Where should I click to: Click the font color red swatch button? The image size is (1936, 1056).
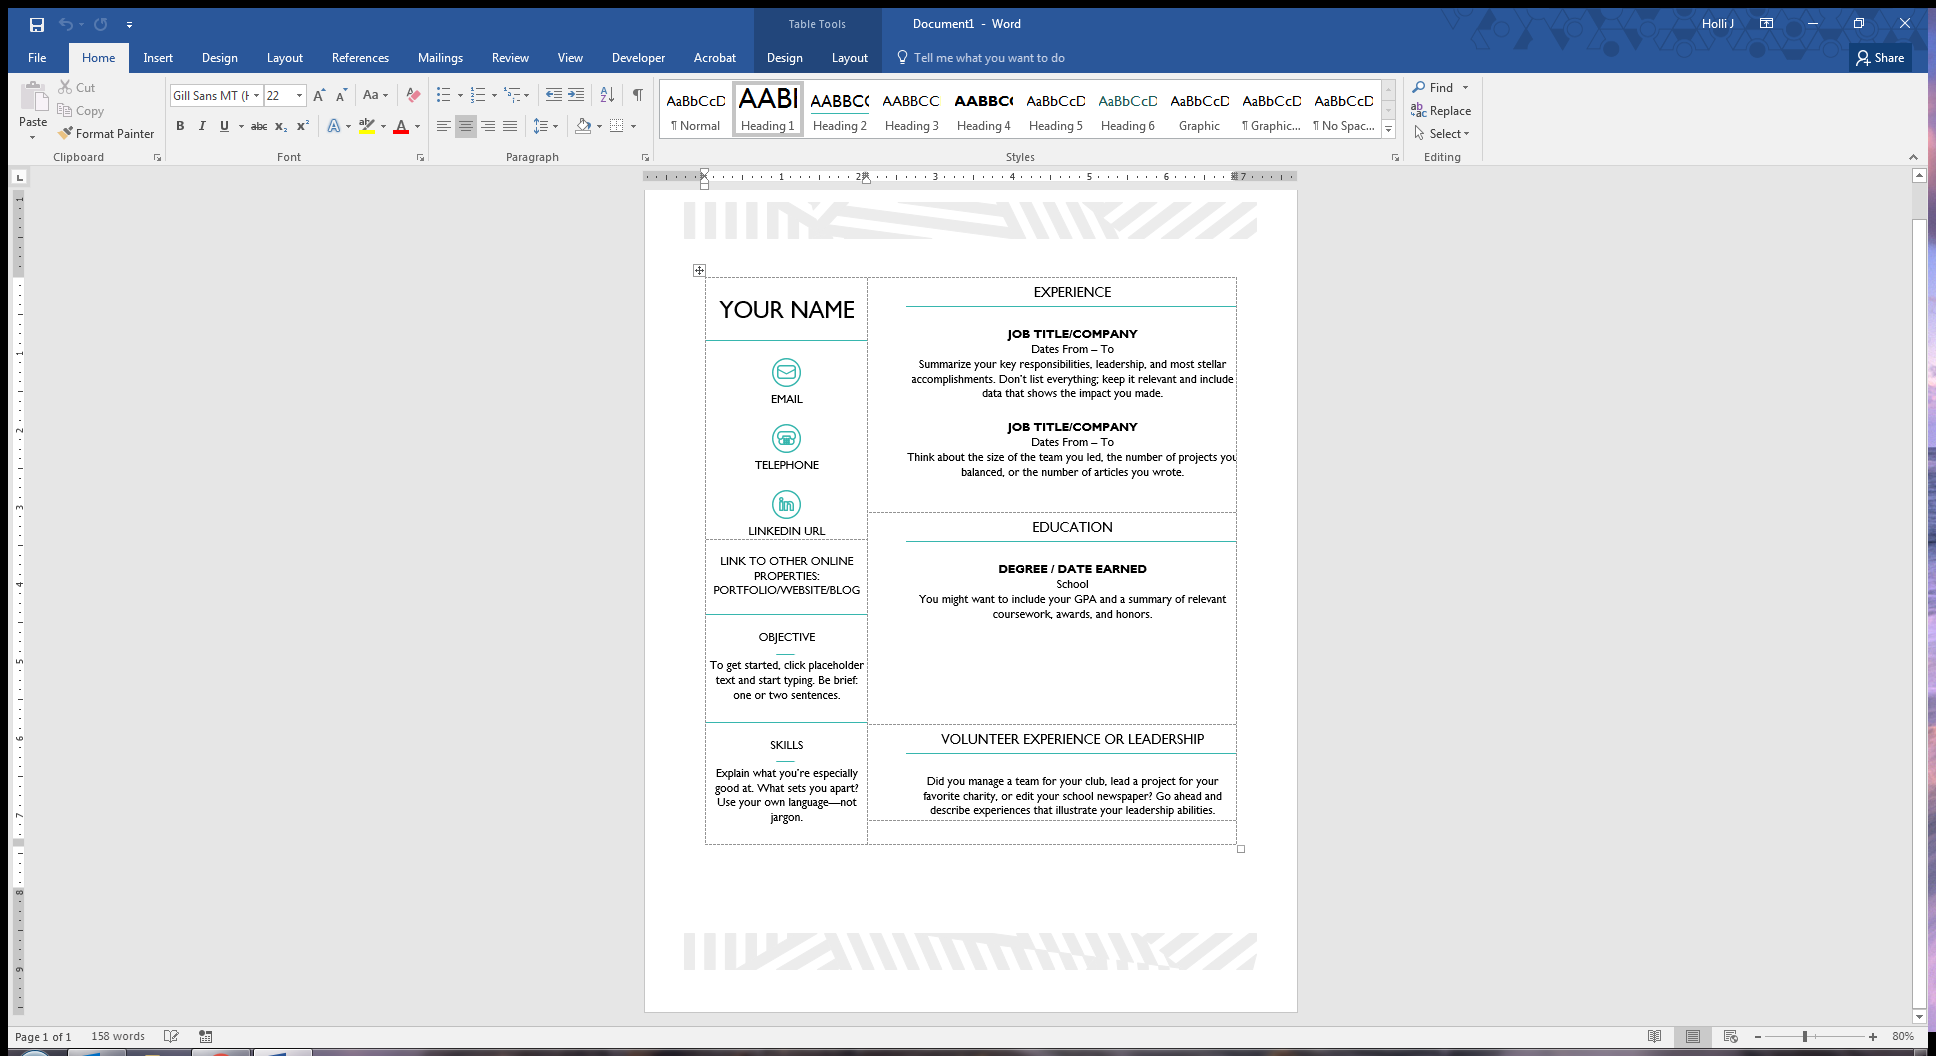[401, 126]
